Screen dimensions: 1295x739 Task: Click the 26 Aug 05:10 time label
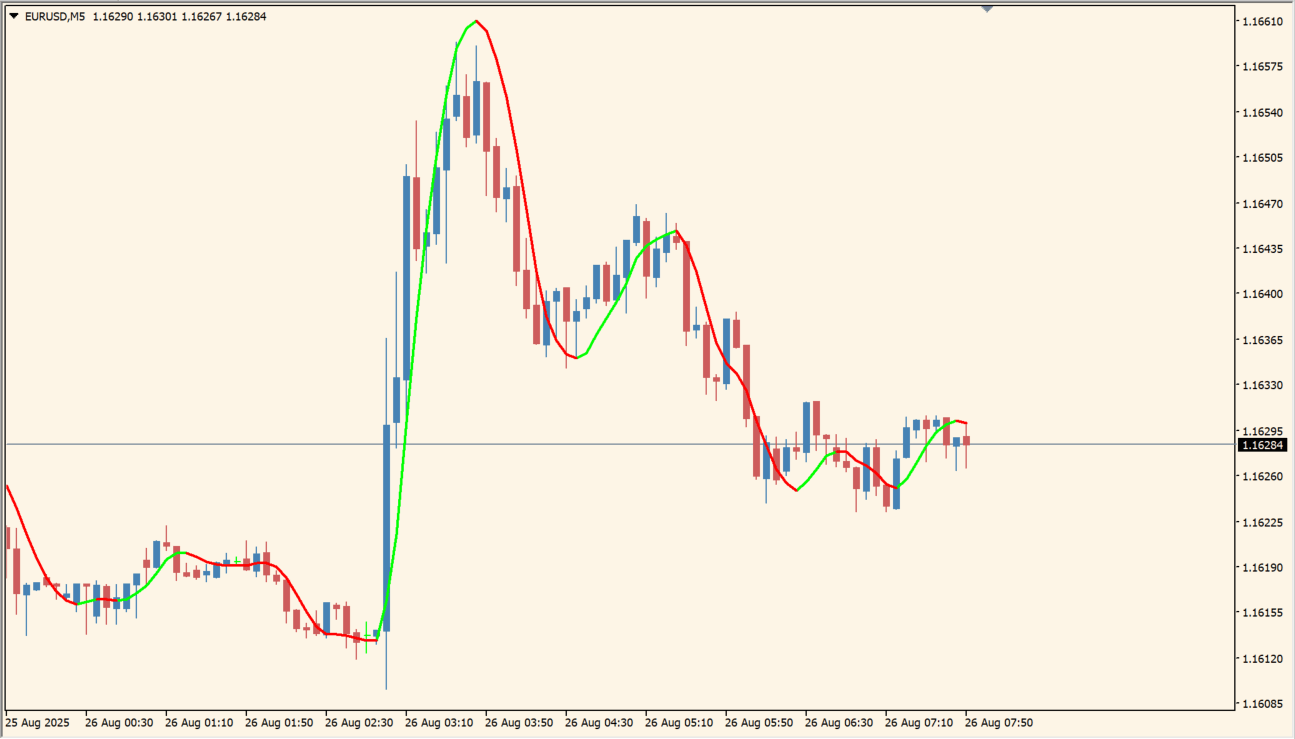(679, 722)
